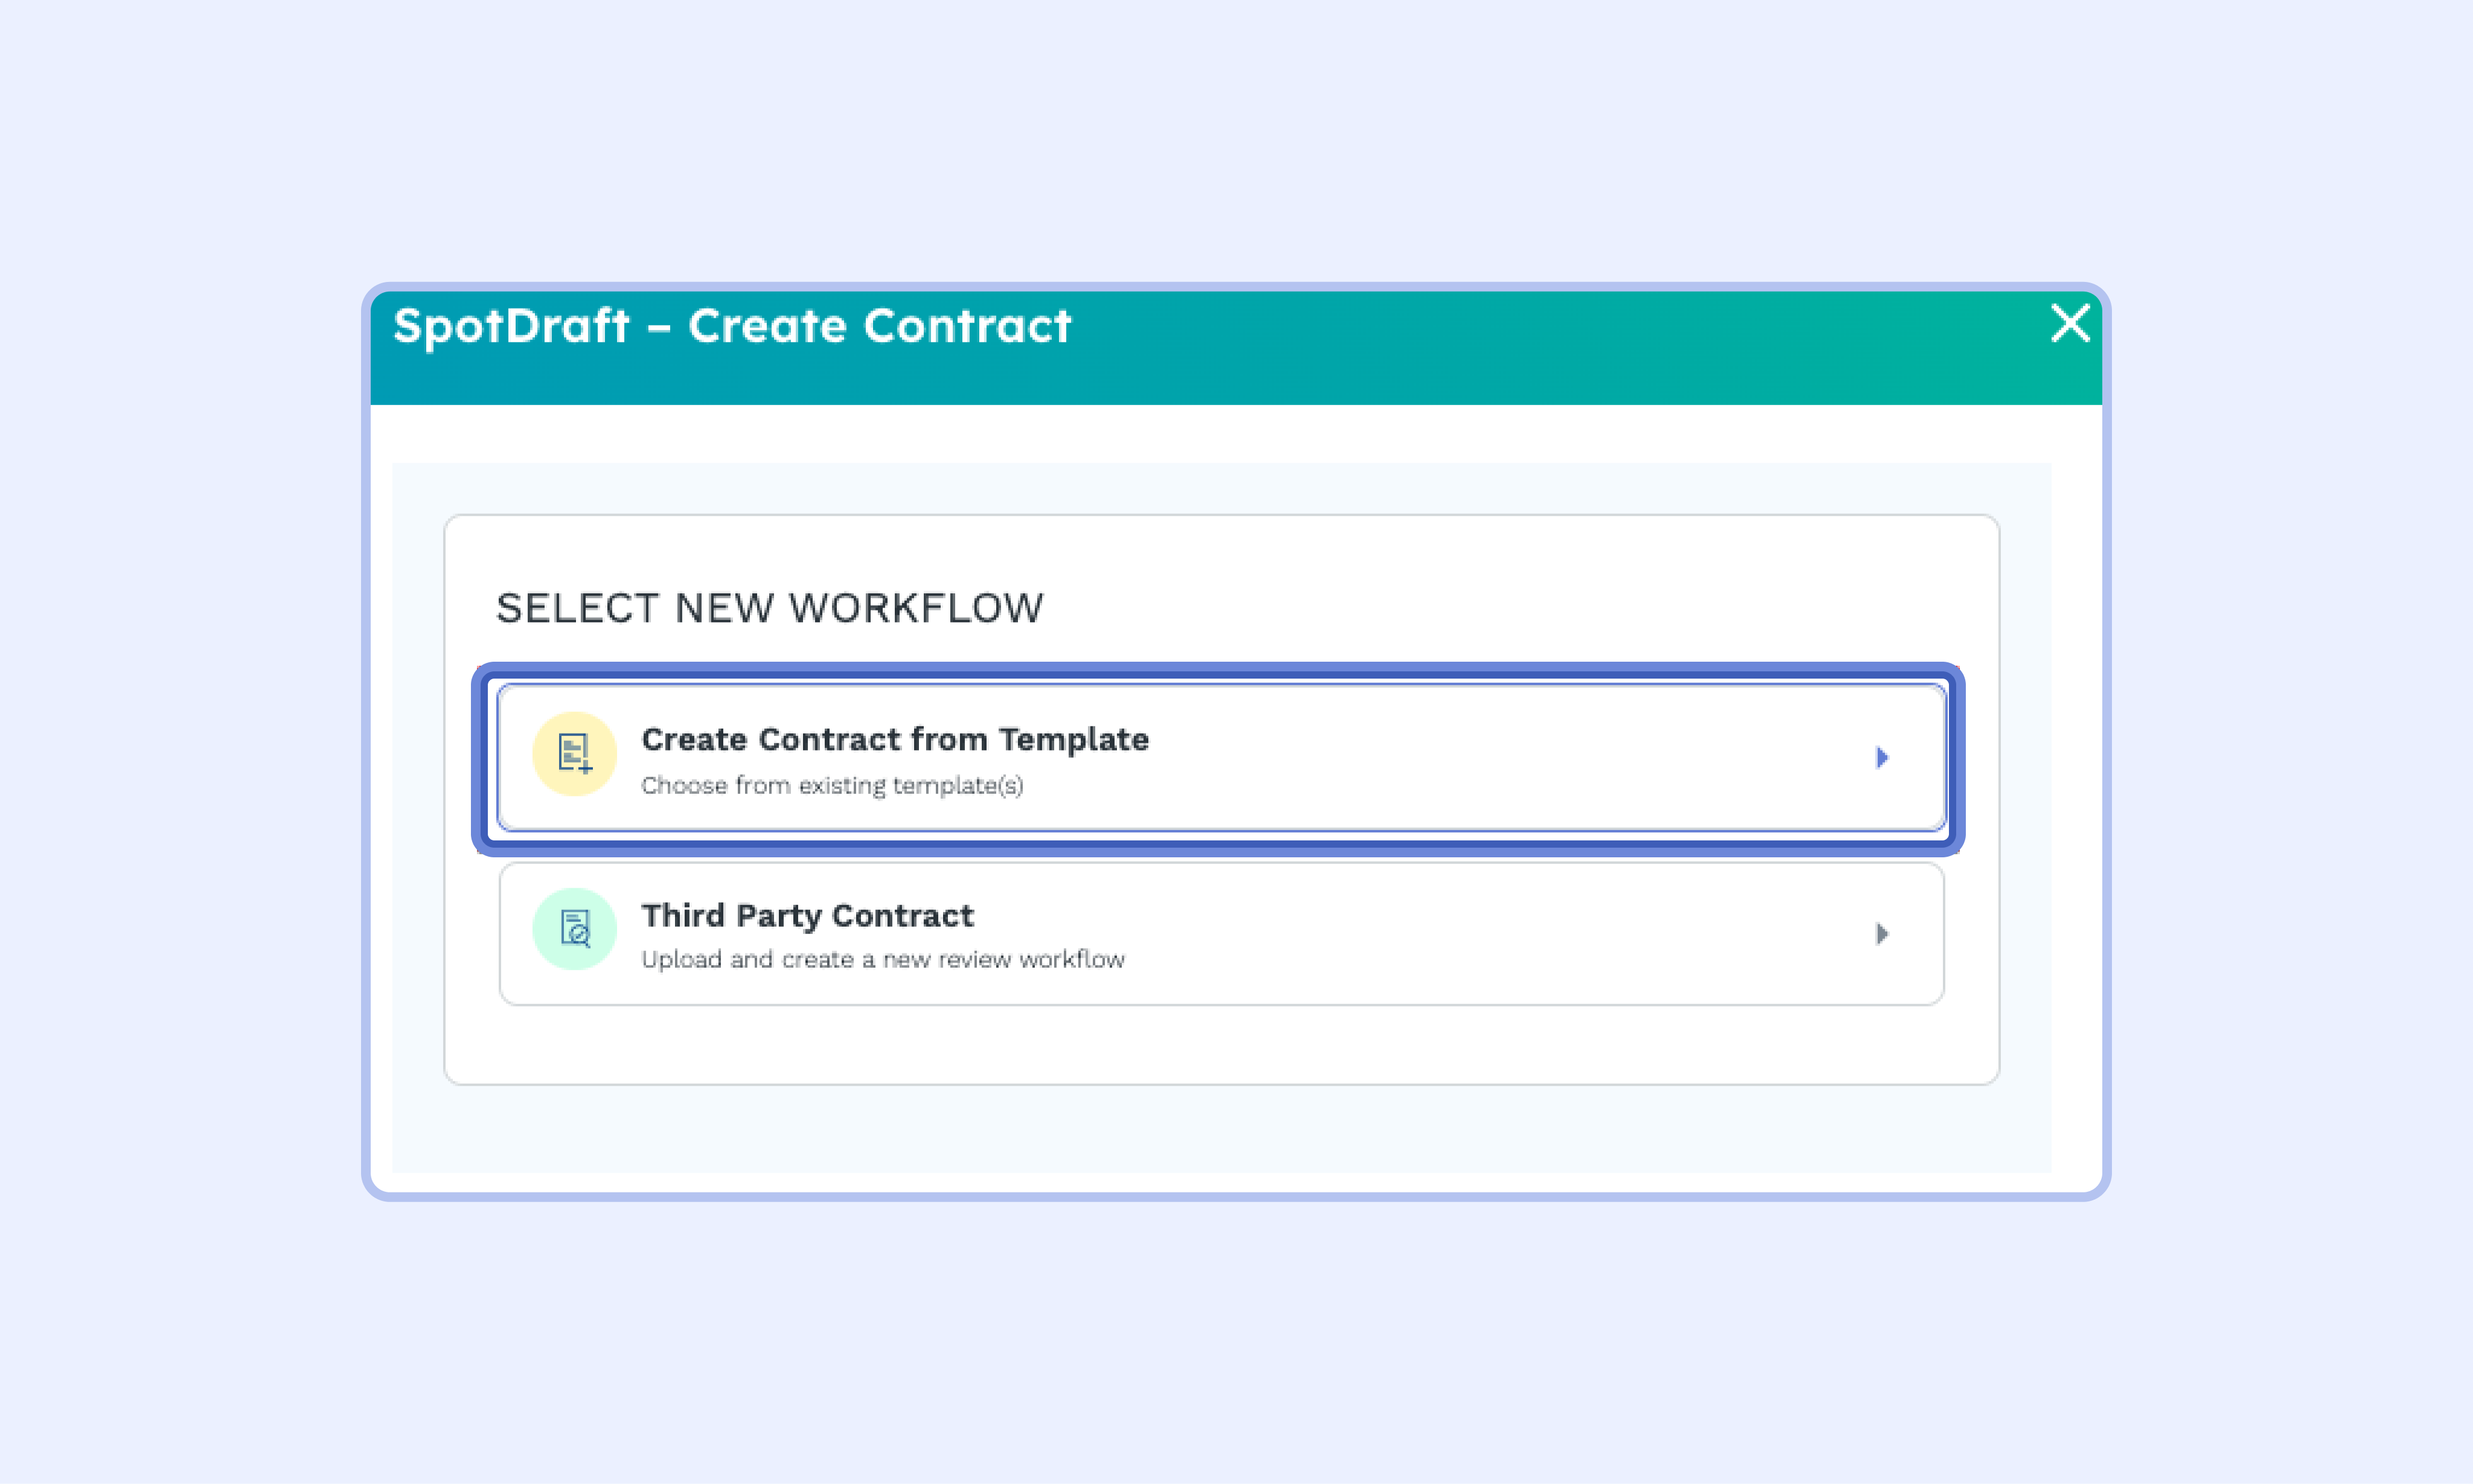Select the Third Party Contract title

point(807,915)
